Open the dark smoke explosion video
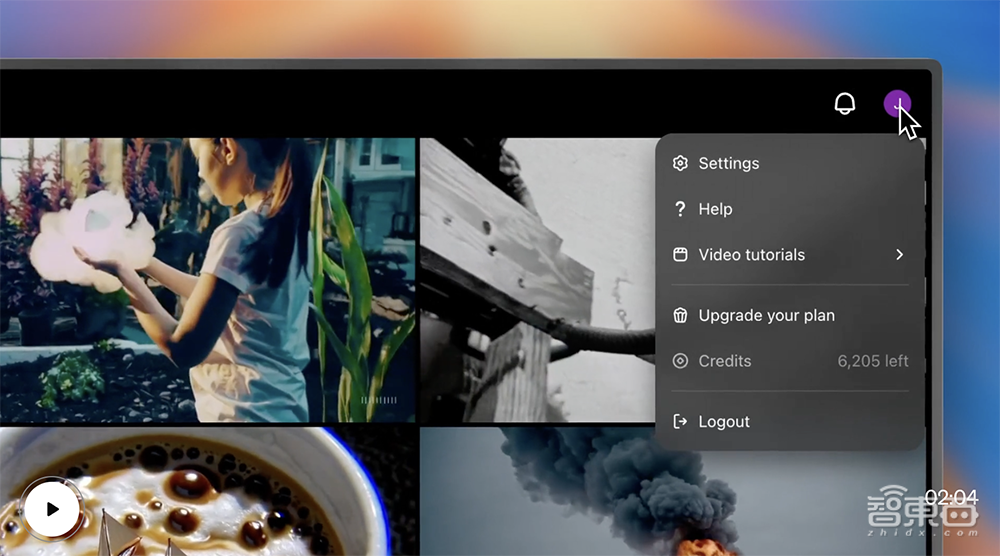This screenshot has height=556, width=1000. [x=600, y=490]
